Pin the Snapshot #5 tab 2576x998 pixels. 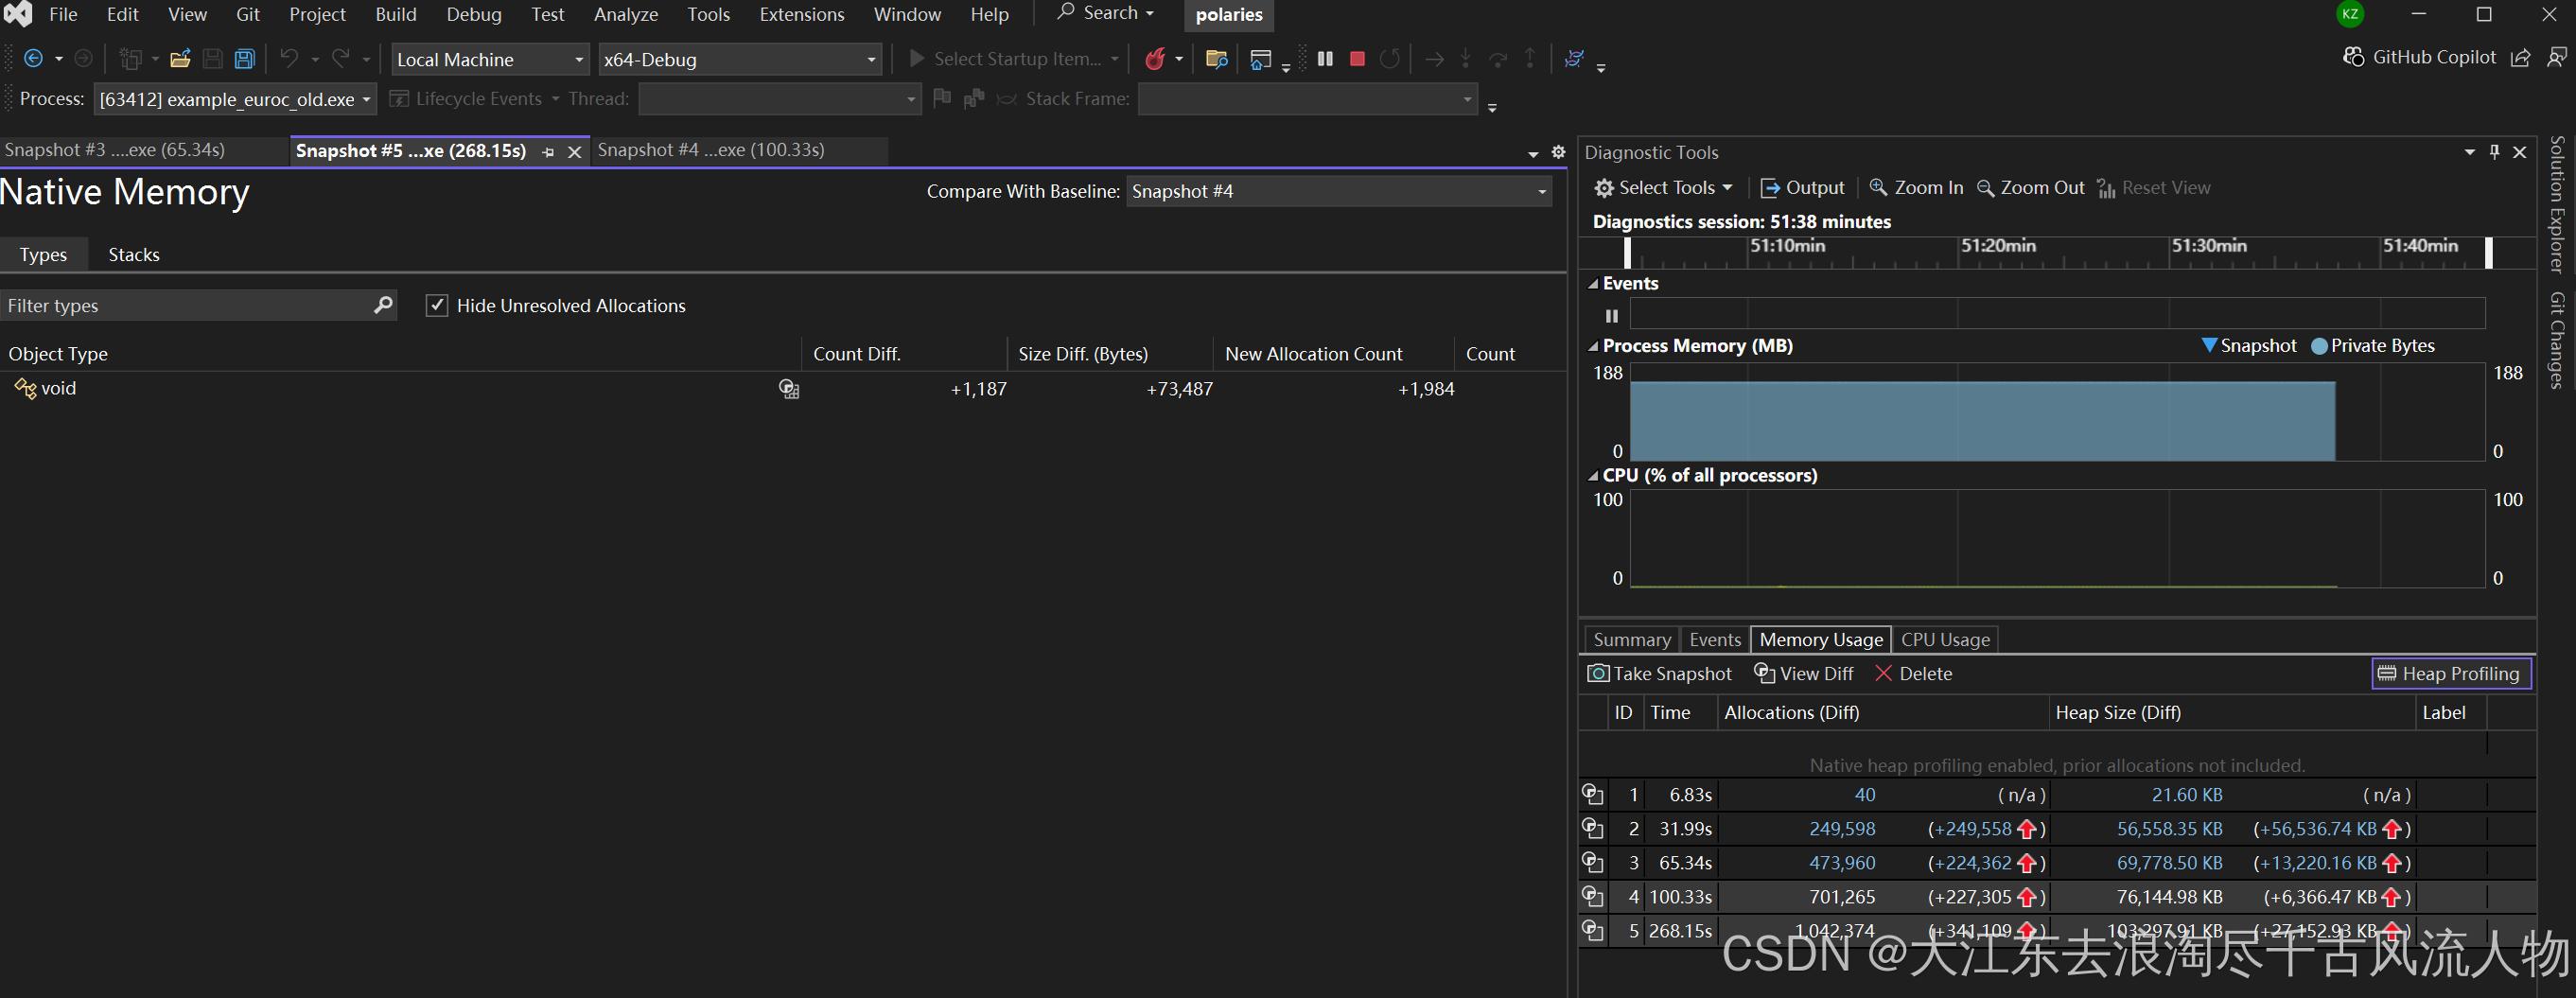[549, 152]
